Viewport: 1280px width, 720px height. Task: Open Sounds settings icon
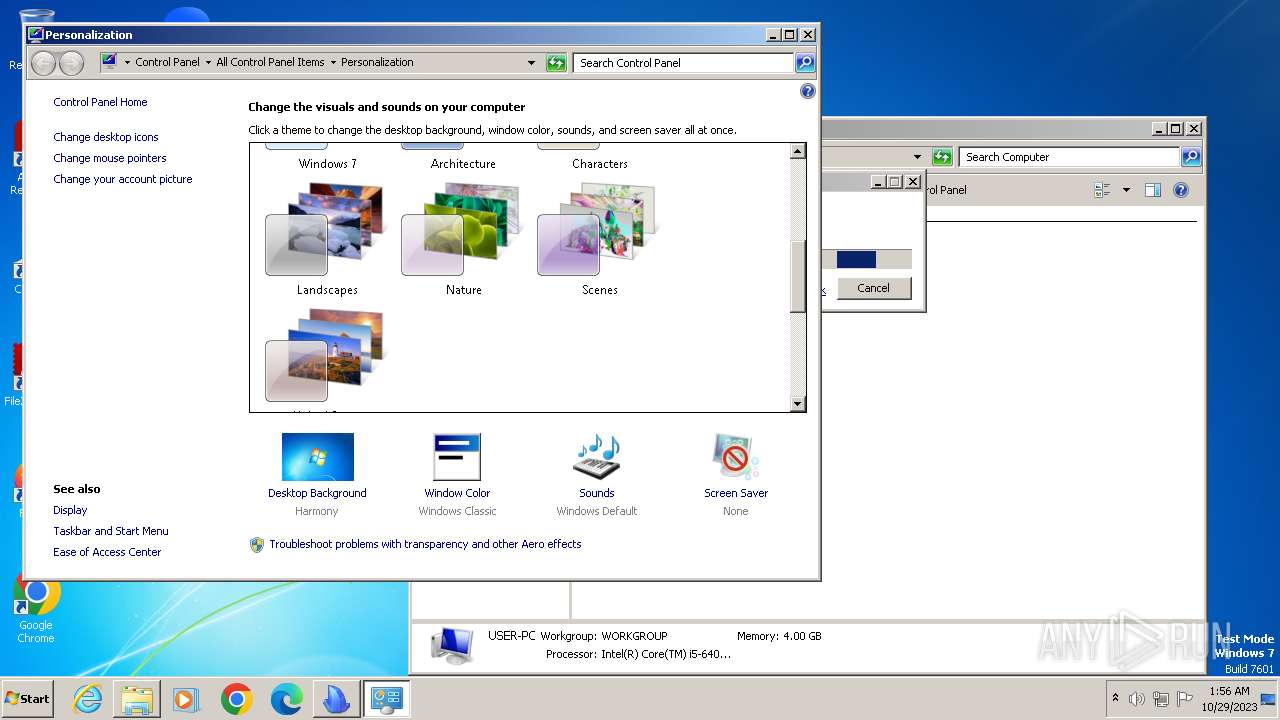(x=597, y=457)
